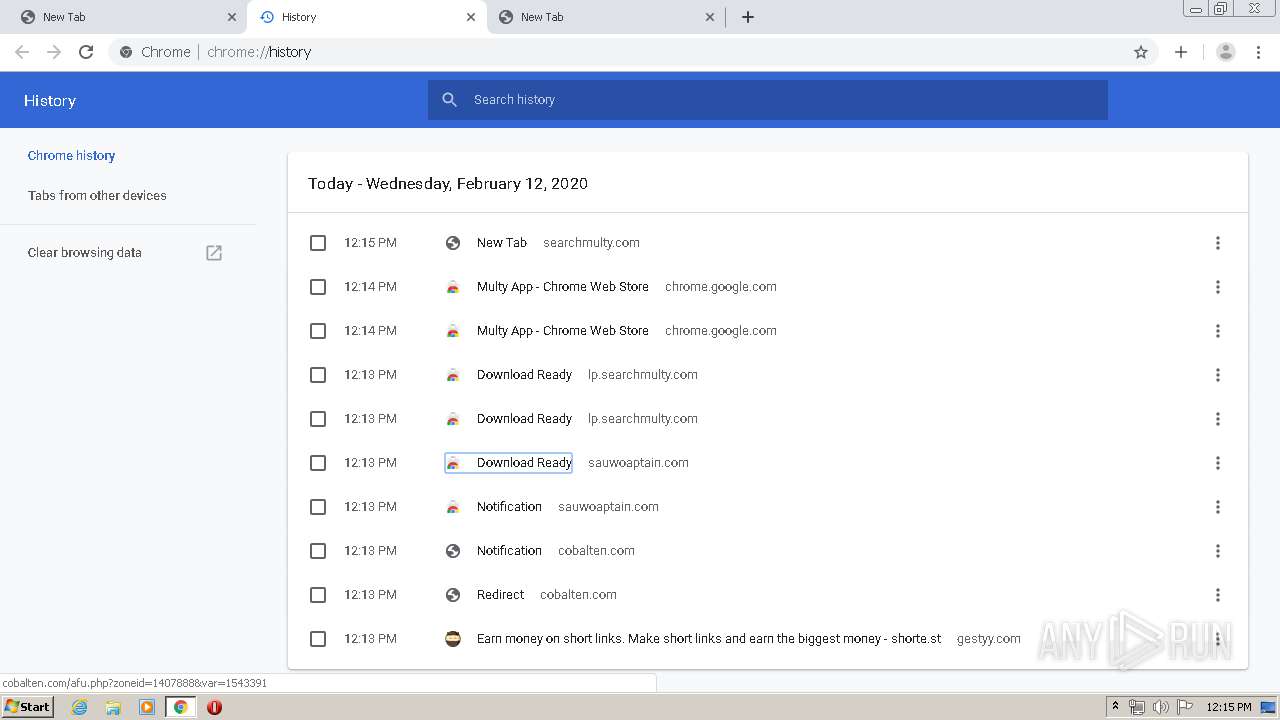Open more actions for second Multy App entry
1280x720 pixels.
tap(1218, 331)
